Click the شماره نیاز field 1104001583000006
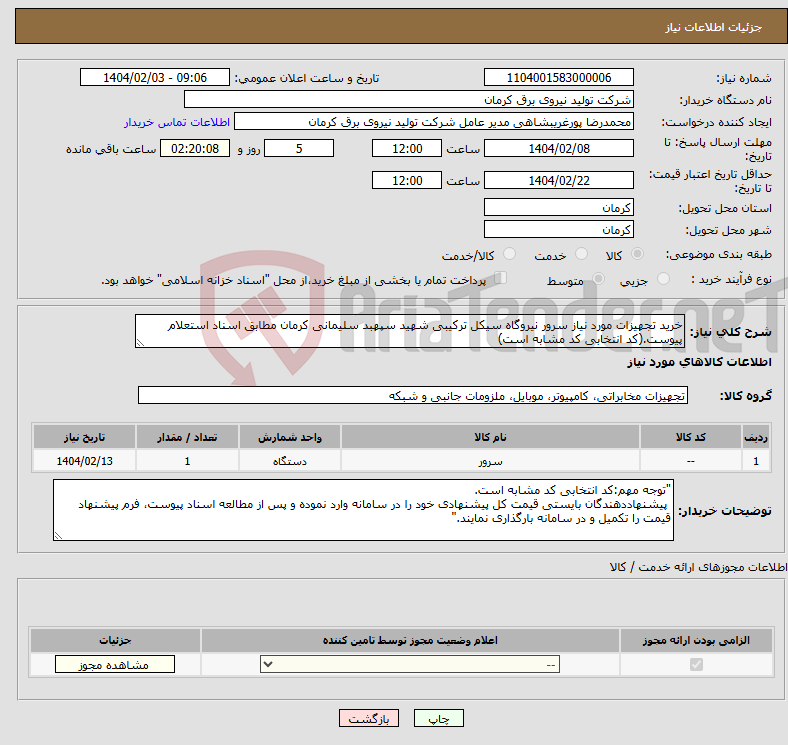Viewport: 788px width, 745px height. [559, 77]
